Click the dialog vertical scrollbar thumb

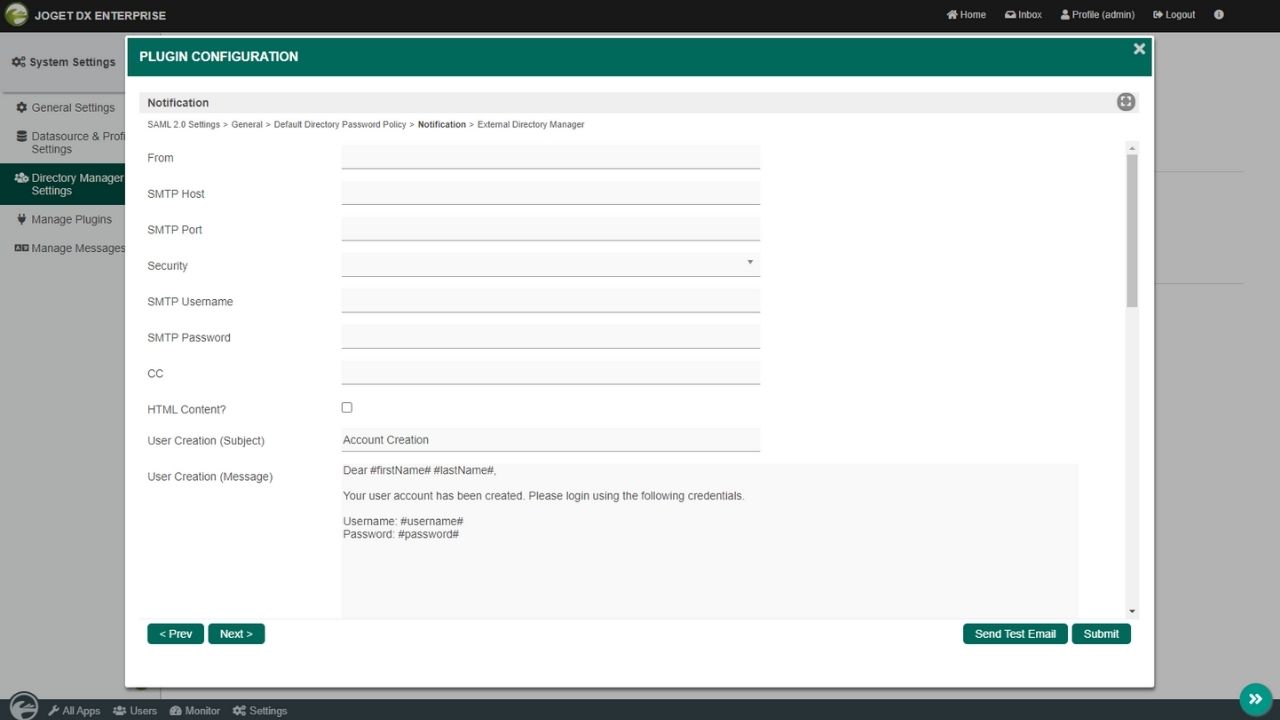[x=1132, y=230]
